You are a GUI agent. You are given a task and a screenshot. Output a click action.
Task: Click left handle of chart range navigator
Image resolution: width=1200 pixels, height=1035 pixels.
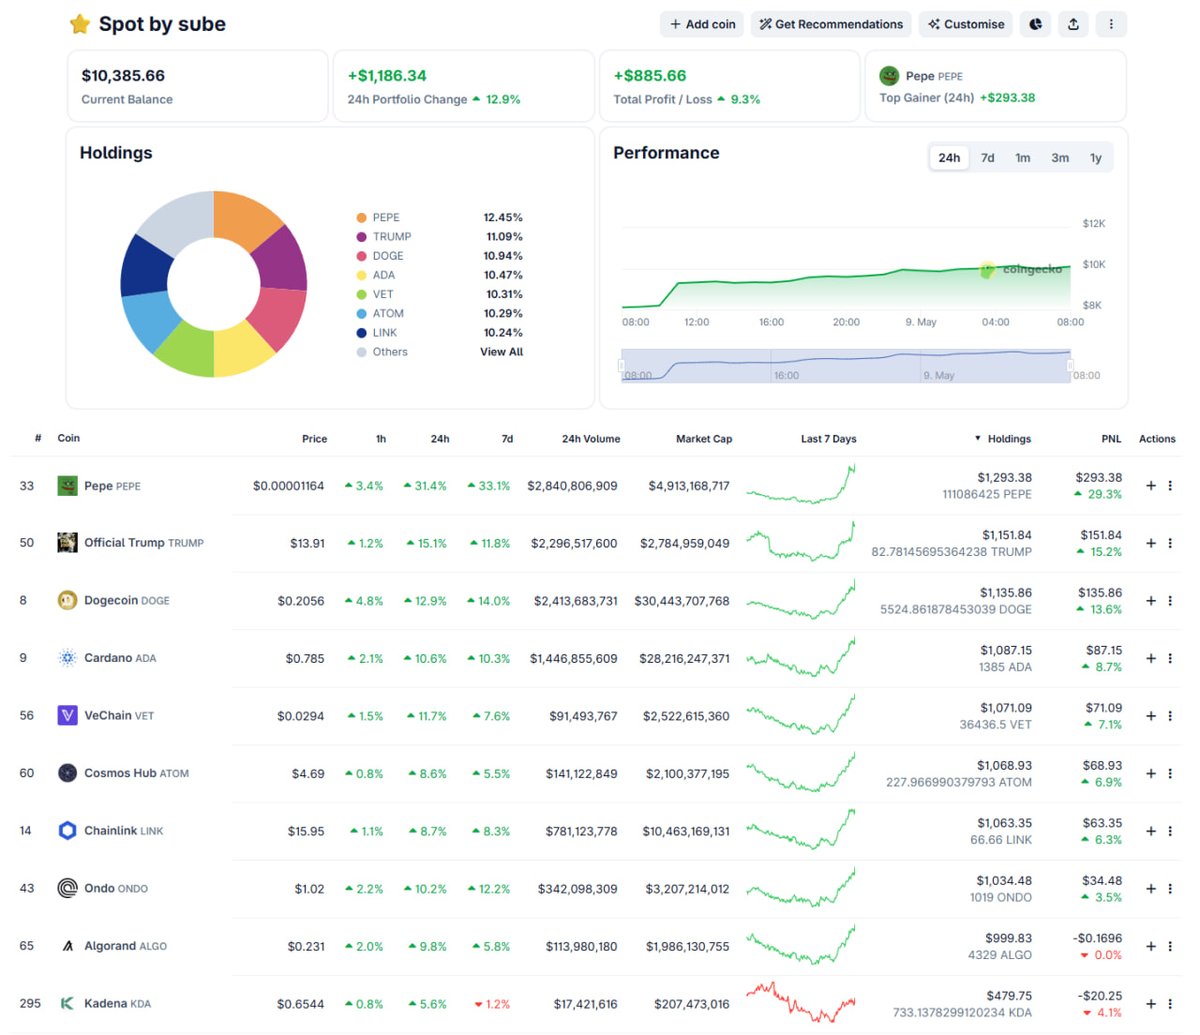pos(622,366)
